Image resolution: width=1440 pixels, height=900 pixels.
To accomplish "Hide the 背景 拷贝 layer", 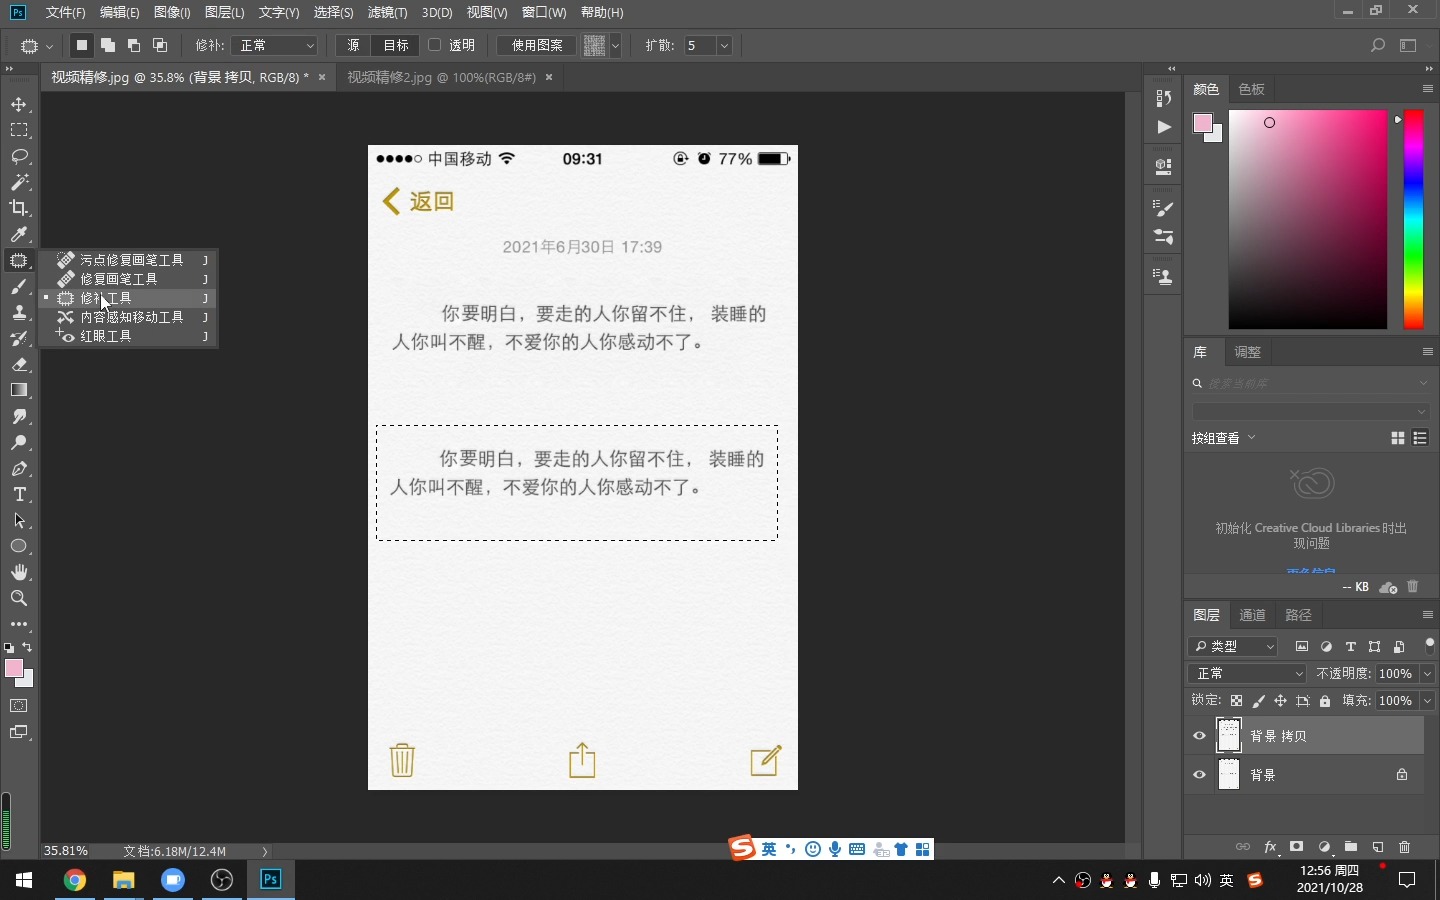I will click(1199, 736).
